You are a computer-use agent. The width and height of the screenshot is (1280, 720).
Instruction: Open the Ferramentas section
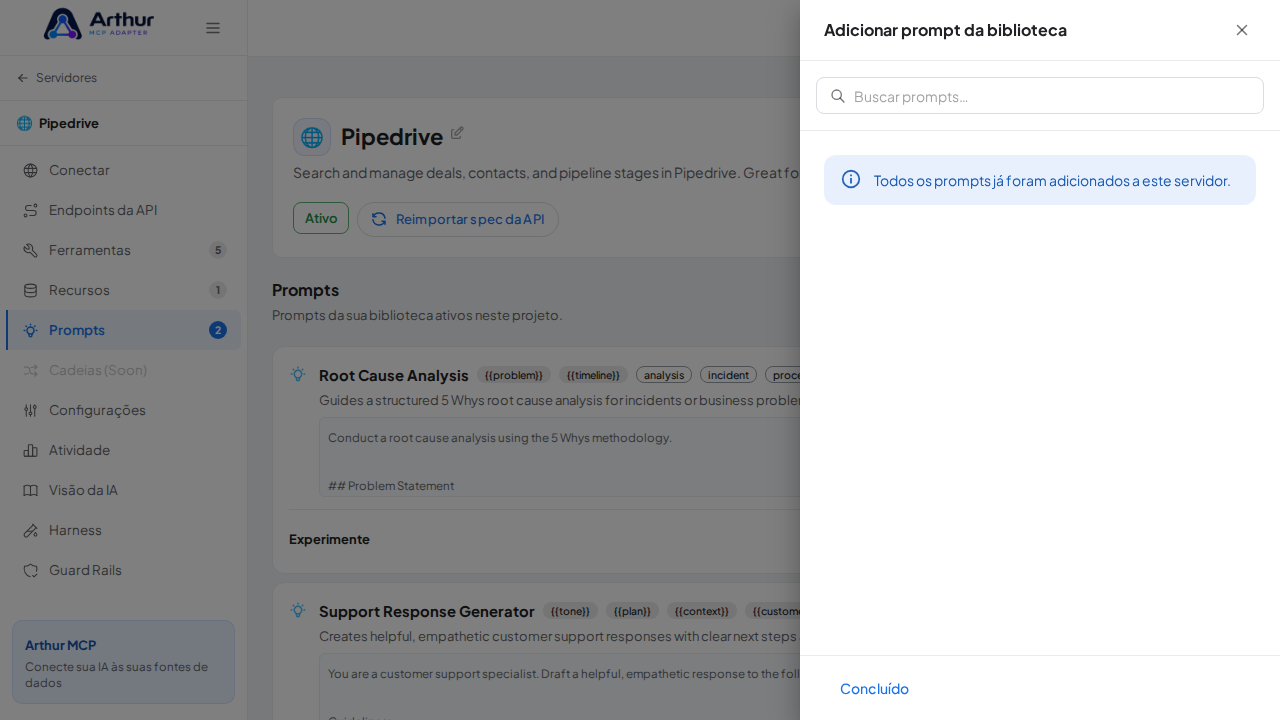click(x=124, y=250)
